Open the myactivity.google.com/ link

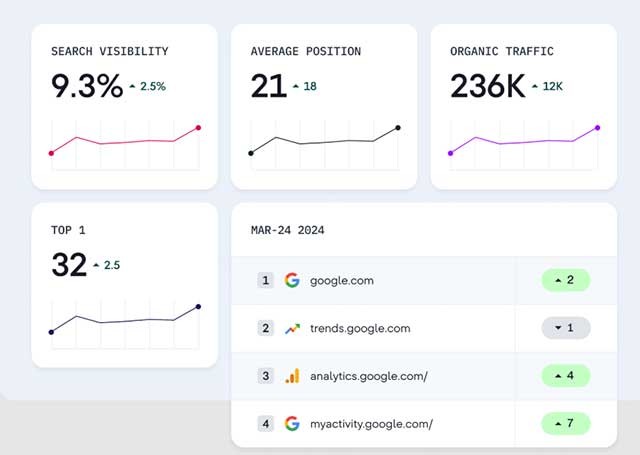click(371, 424)
